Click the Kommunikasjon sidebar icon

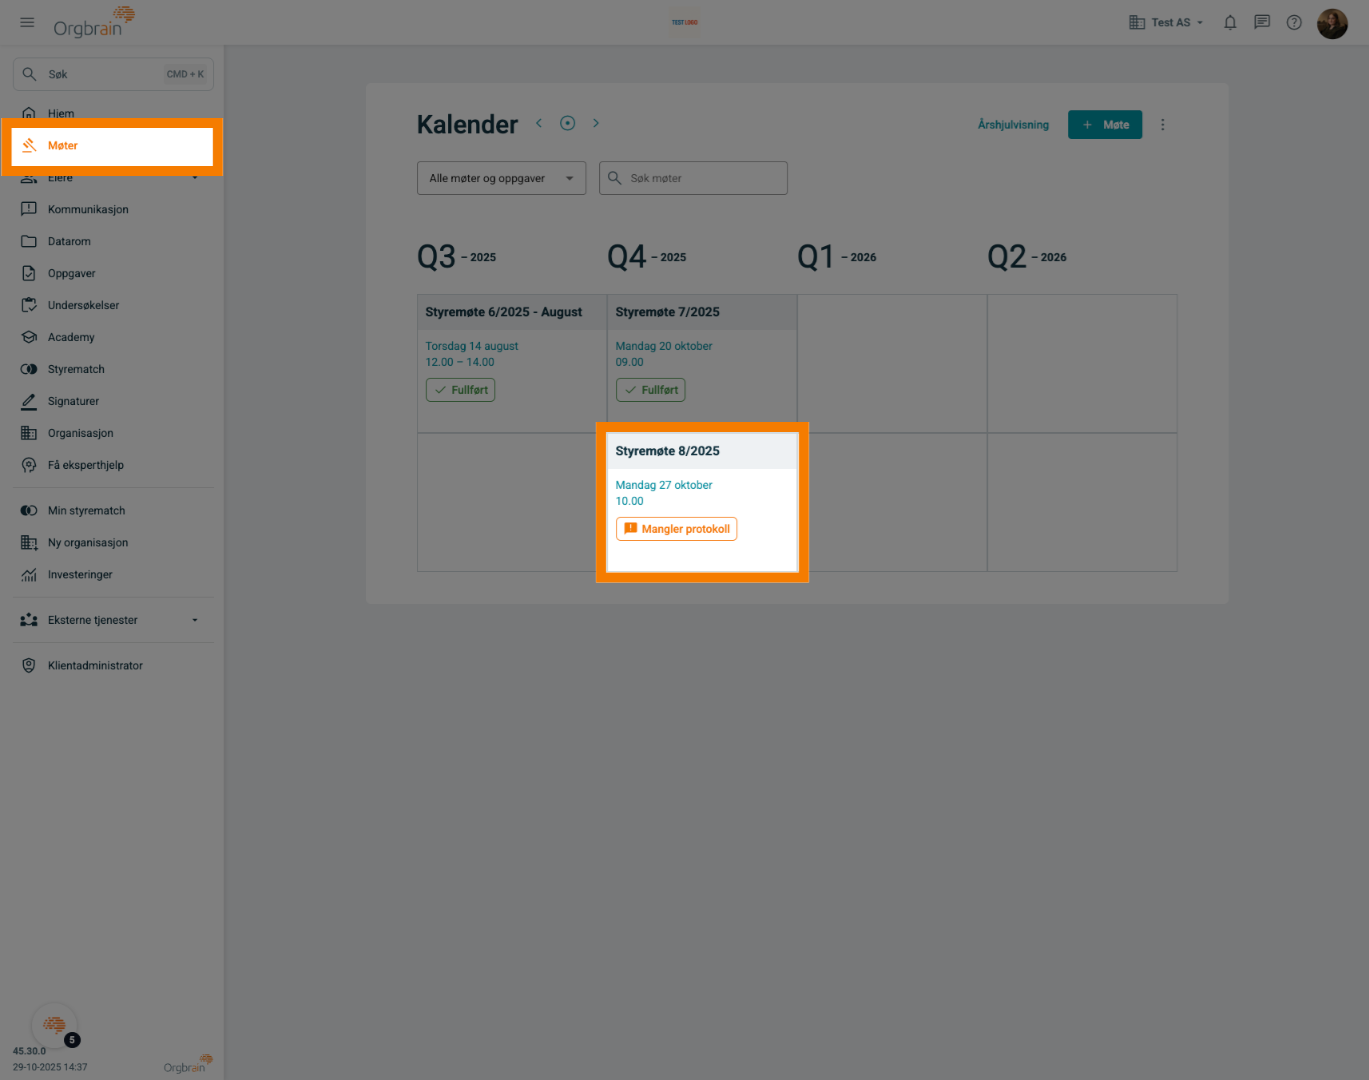tap(29, 209)
